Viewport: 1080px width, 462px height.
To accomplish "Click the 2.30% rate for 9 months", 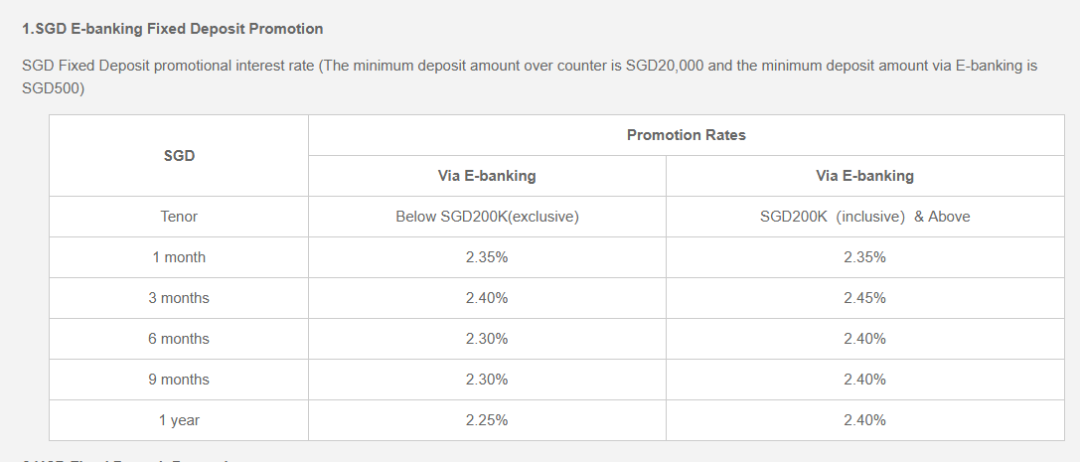I will coord(487,379).
